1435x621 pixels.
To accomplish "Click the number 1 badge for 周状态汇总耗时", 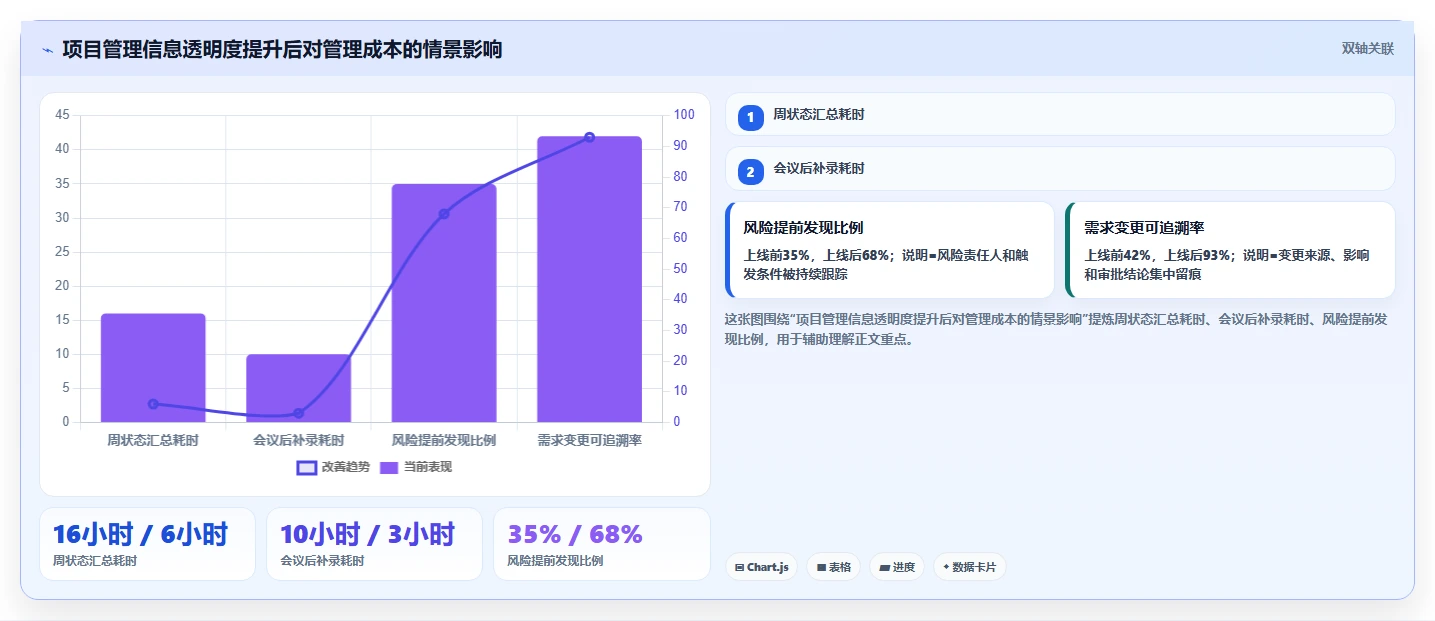I will click(x=750, y=117).
